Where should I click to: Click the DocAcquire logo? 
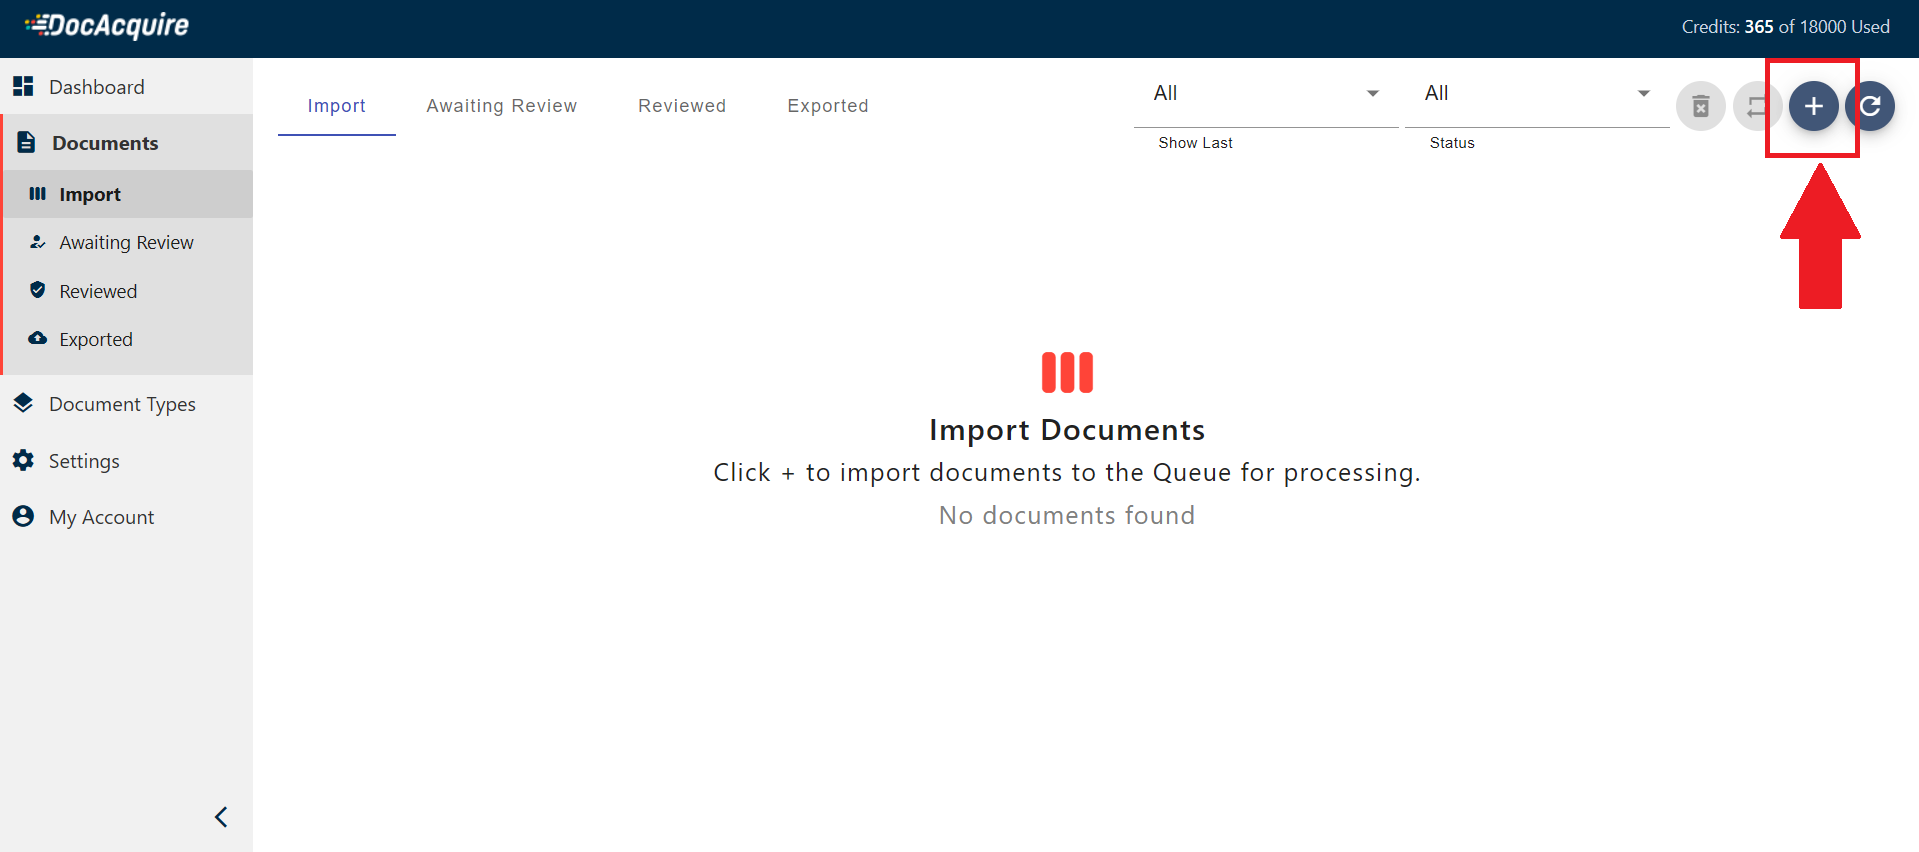(107, 26)
